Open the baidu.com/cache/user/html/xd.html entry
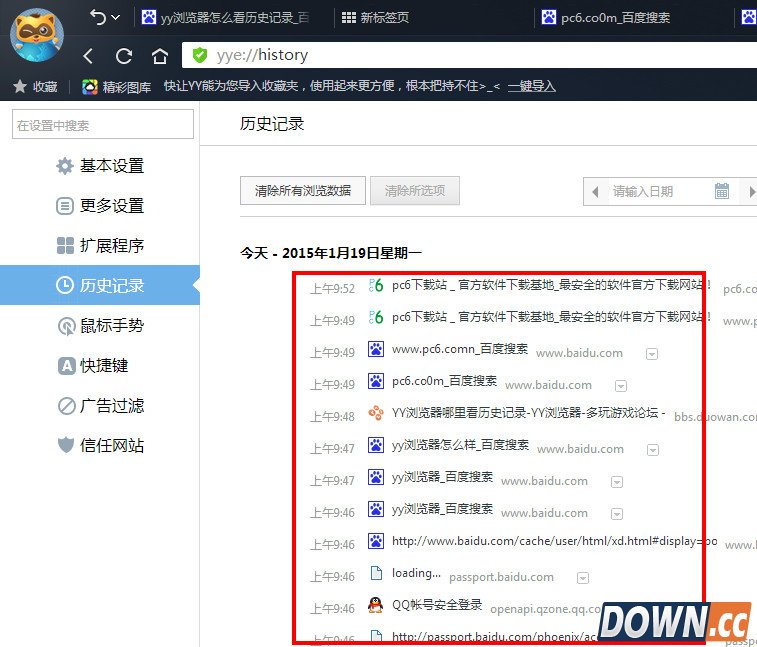757x647 pixels. (x=554, y=541)
